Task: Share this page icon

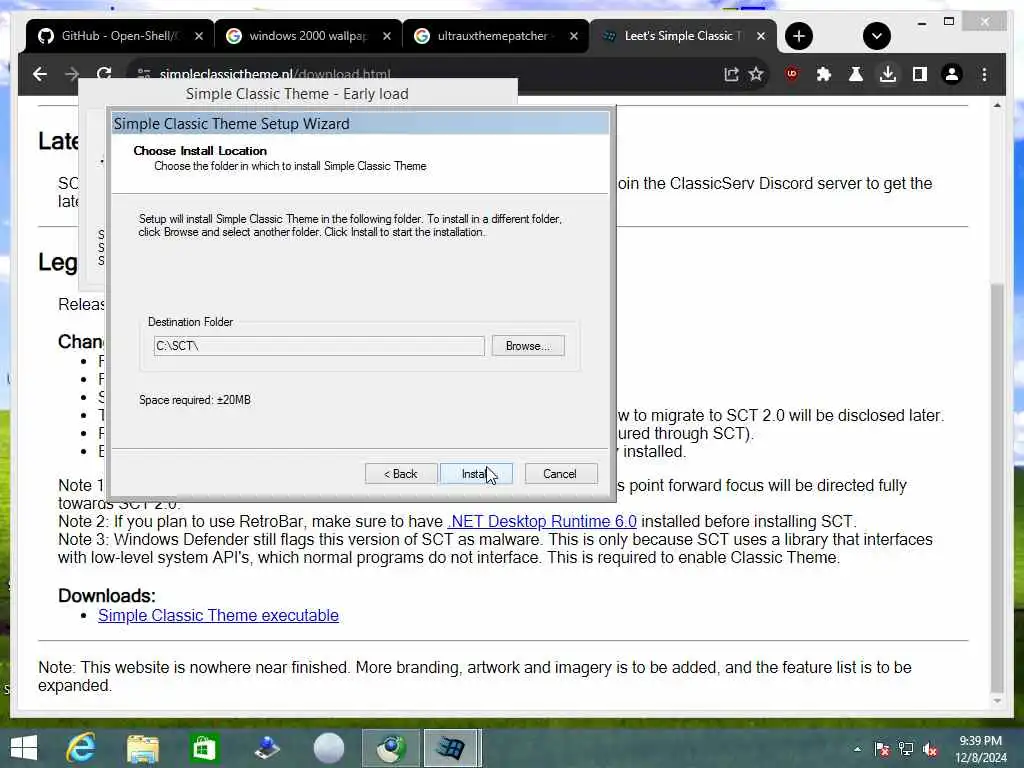Action: (731, 74)
